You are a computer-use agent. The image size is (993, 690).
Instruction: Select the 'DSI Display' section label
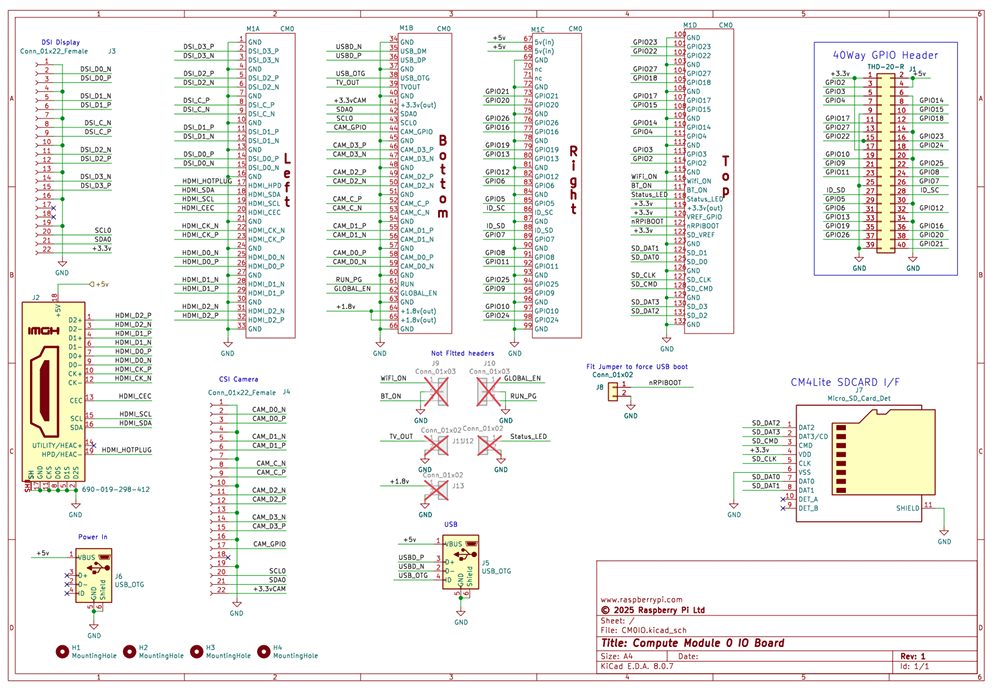pos(60,41)
